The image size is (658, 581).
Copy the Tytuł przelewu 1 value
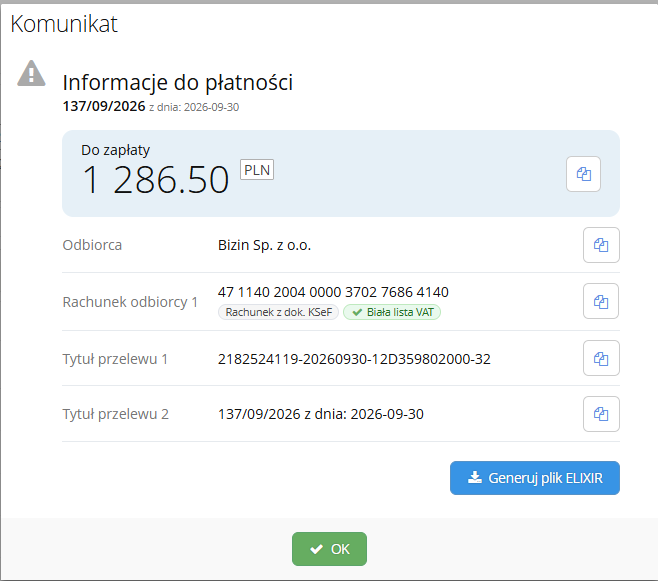[x=601, y=358]
